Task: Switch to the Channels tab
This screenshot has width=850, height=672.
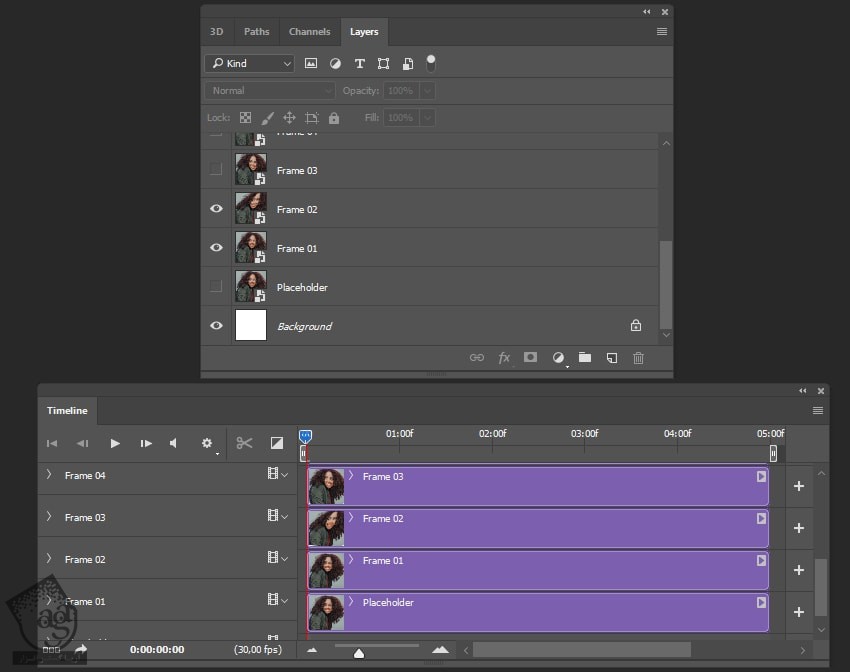Action: click(x=309, y=31)
